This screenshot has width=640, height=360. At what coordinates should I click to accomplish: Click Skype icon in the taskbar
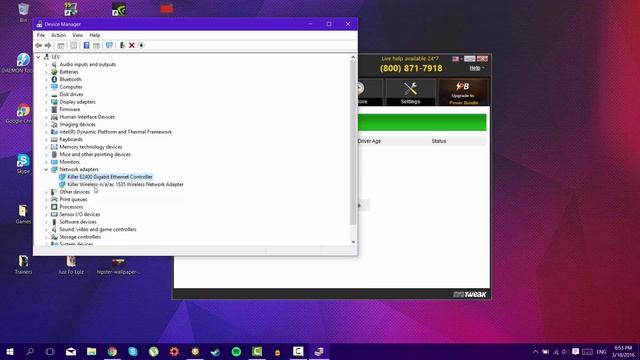[x=133, y=351]
